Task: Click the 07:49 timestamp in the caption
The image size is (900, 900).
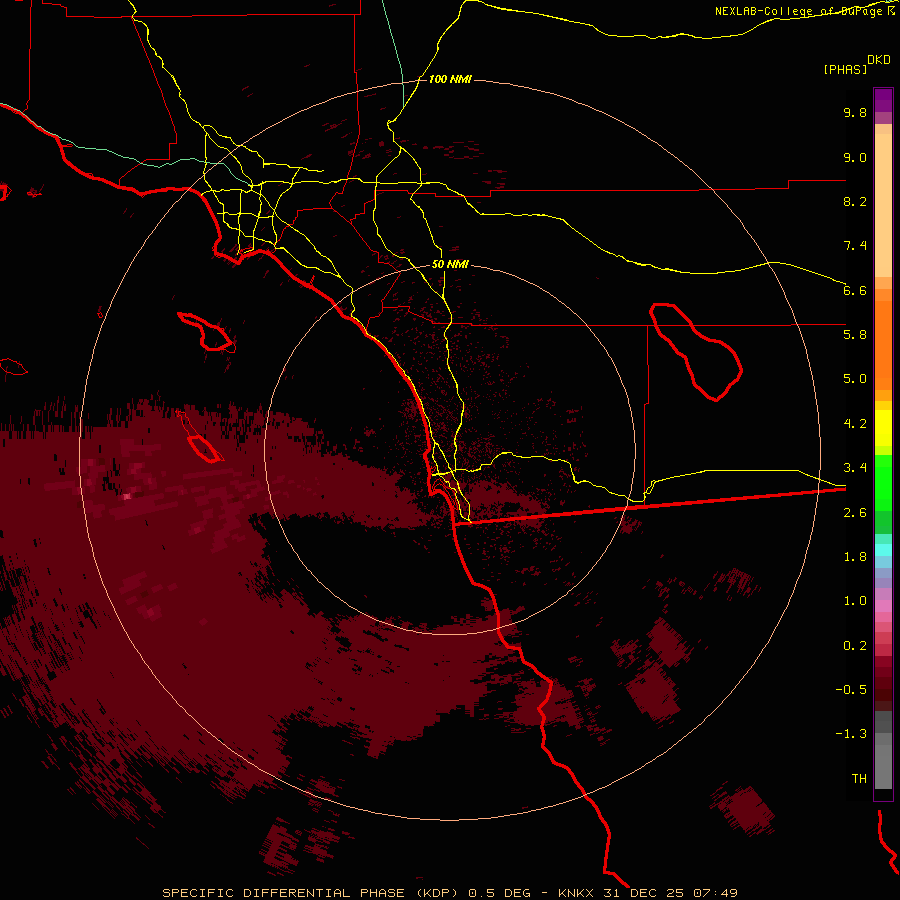Action: pos(715,893)
